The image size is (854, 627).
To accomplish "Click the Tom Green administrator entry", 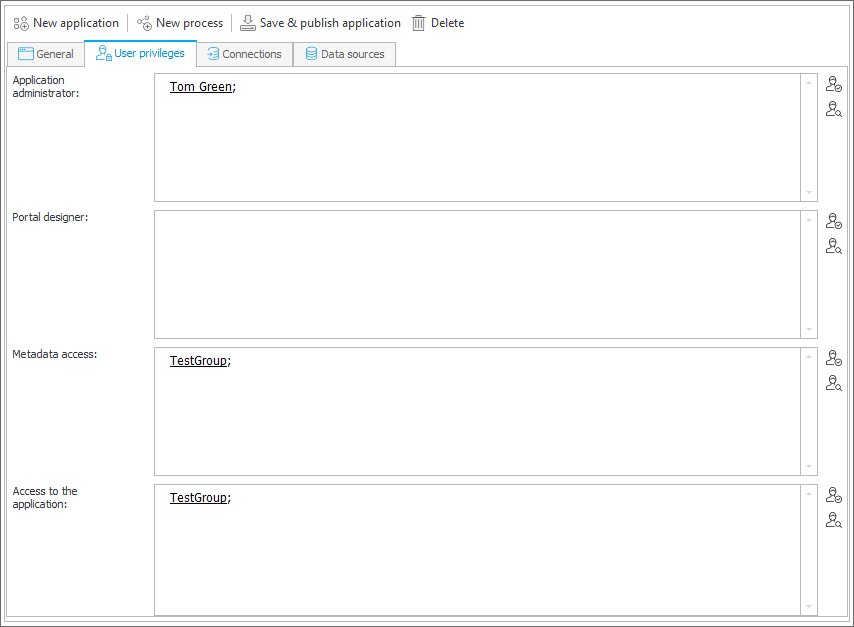I will 200,87.
